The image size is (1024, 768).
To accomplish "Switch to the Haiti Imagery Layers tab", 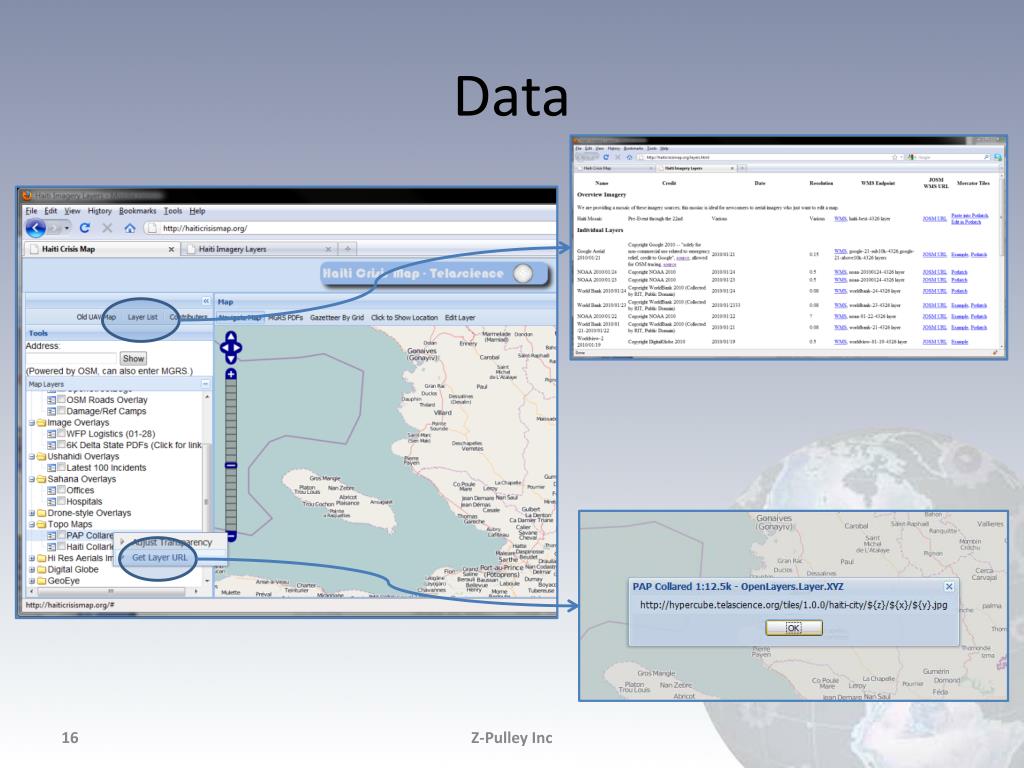I will pyautogui.click(x=259, y=249).
